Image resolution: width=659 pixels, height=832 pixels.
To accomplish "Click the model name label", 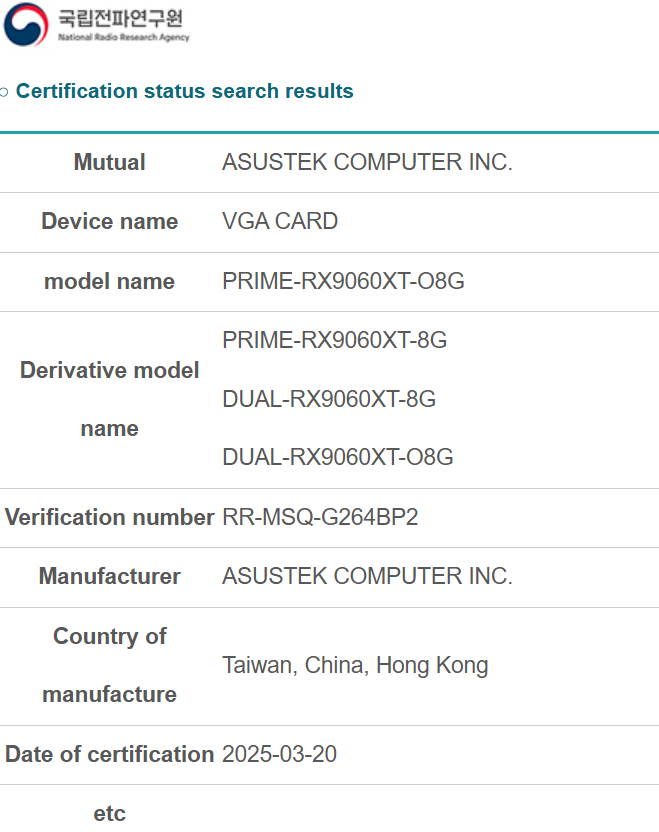I will [x=109, y=281].
